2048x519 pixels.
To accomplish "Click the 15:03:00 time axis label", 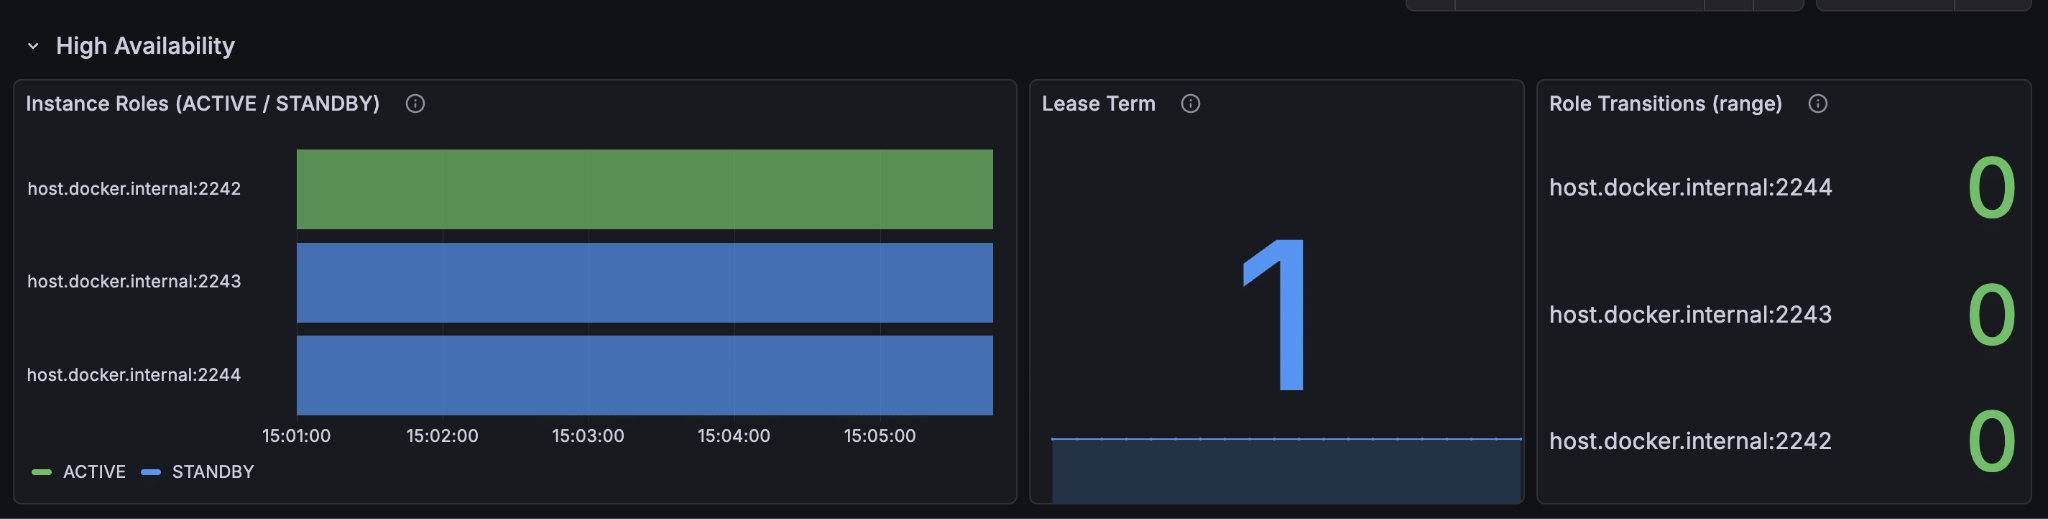I will tap(588, 436).
